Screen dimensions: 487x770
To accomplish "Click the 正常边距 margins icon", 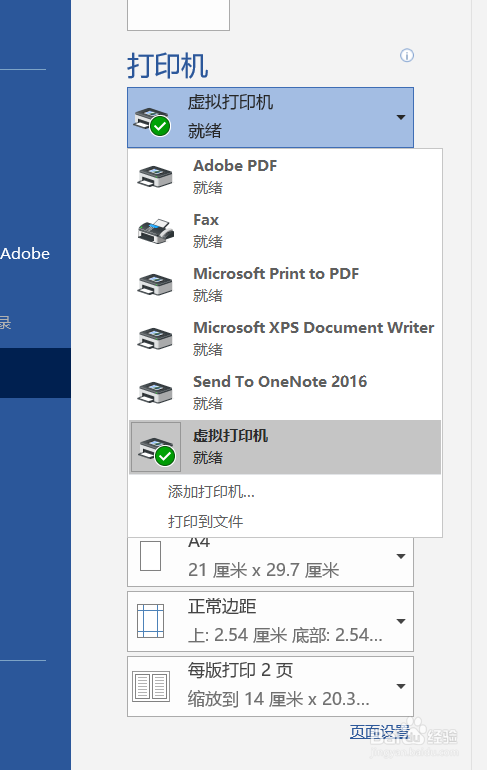I will [150, 621].
